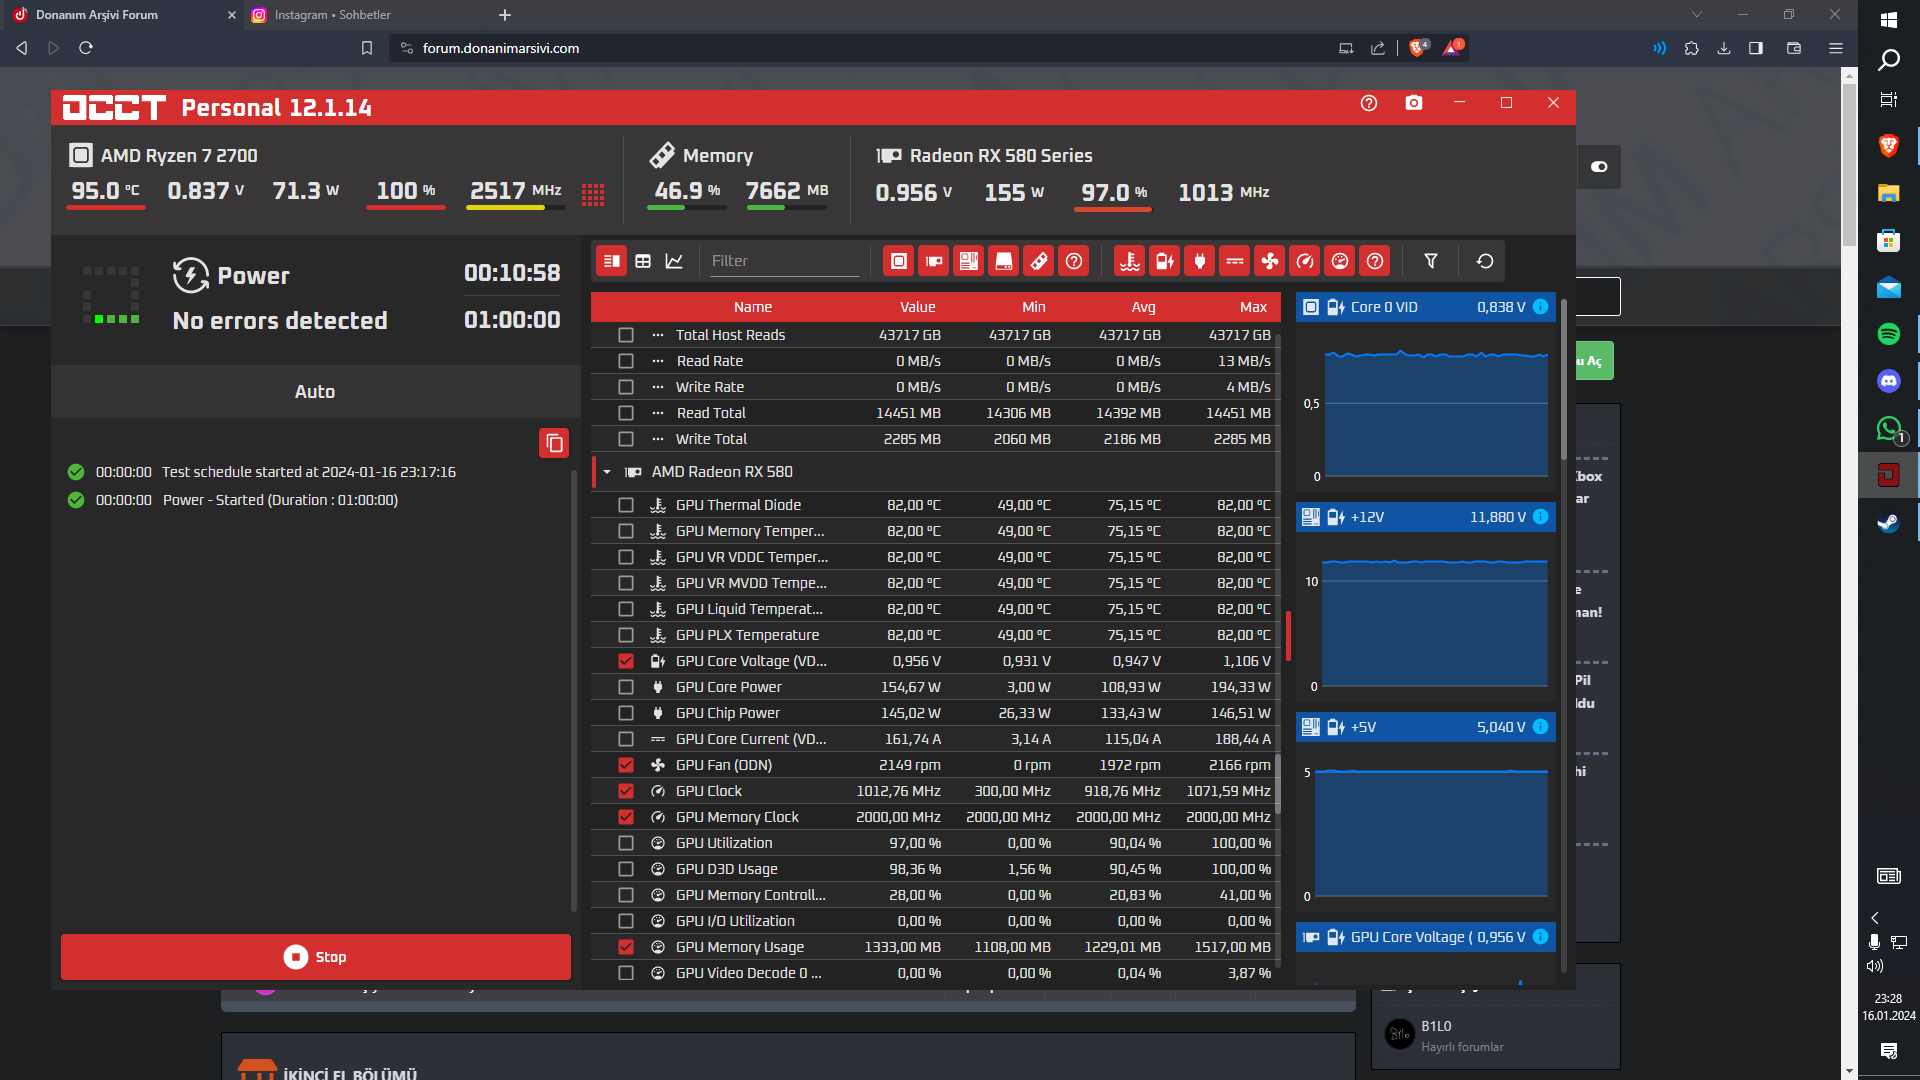This screenshot has width=1920, height=1080.
Task: Click the sensor Filter text field
Action: click(x=783, y=261)
